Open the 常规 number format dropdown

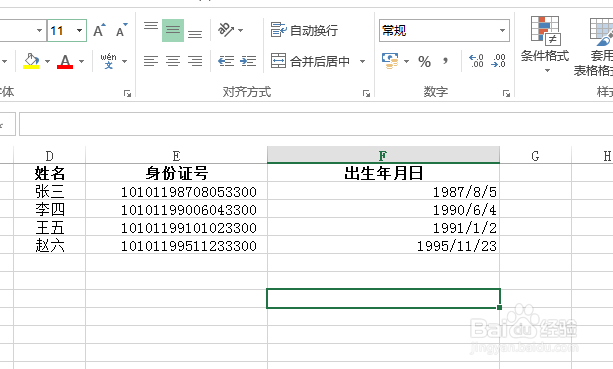pyautogui.click(x=502, y=30)
